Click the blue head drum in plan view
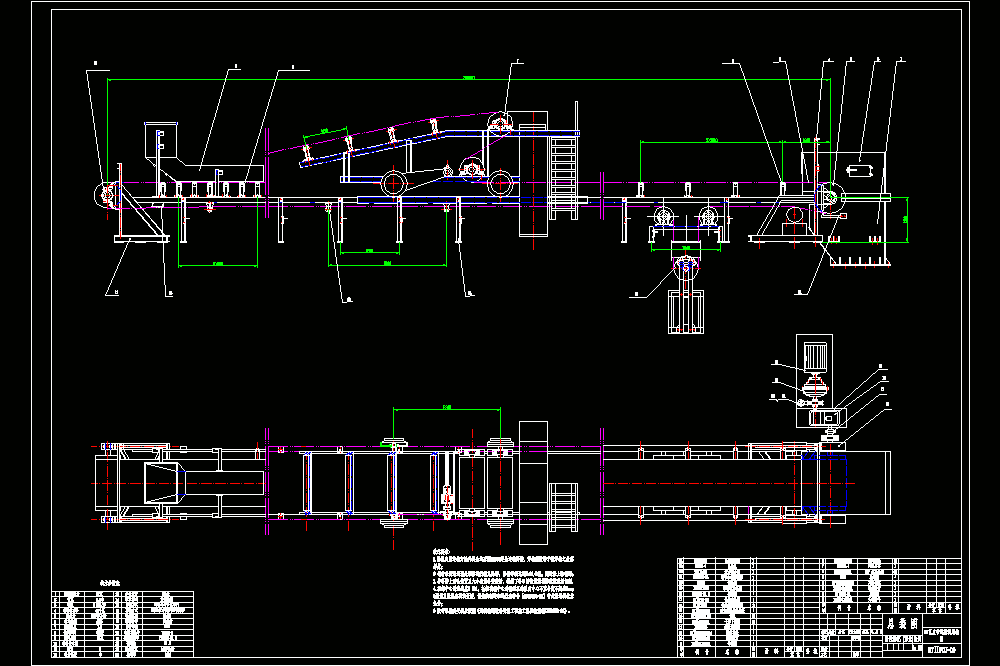 pyautogui.click(x=824, y=483)
